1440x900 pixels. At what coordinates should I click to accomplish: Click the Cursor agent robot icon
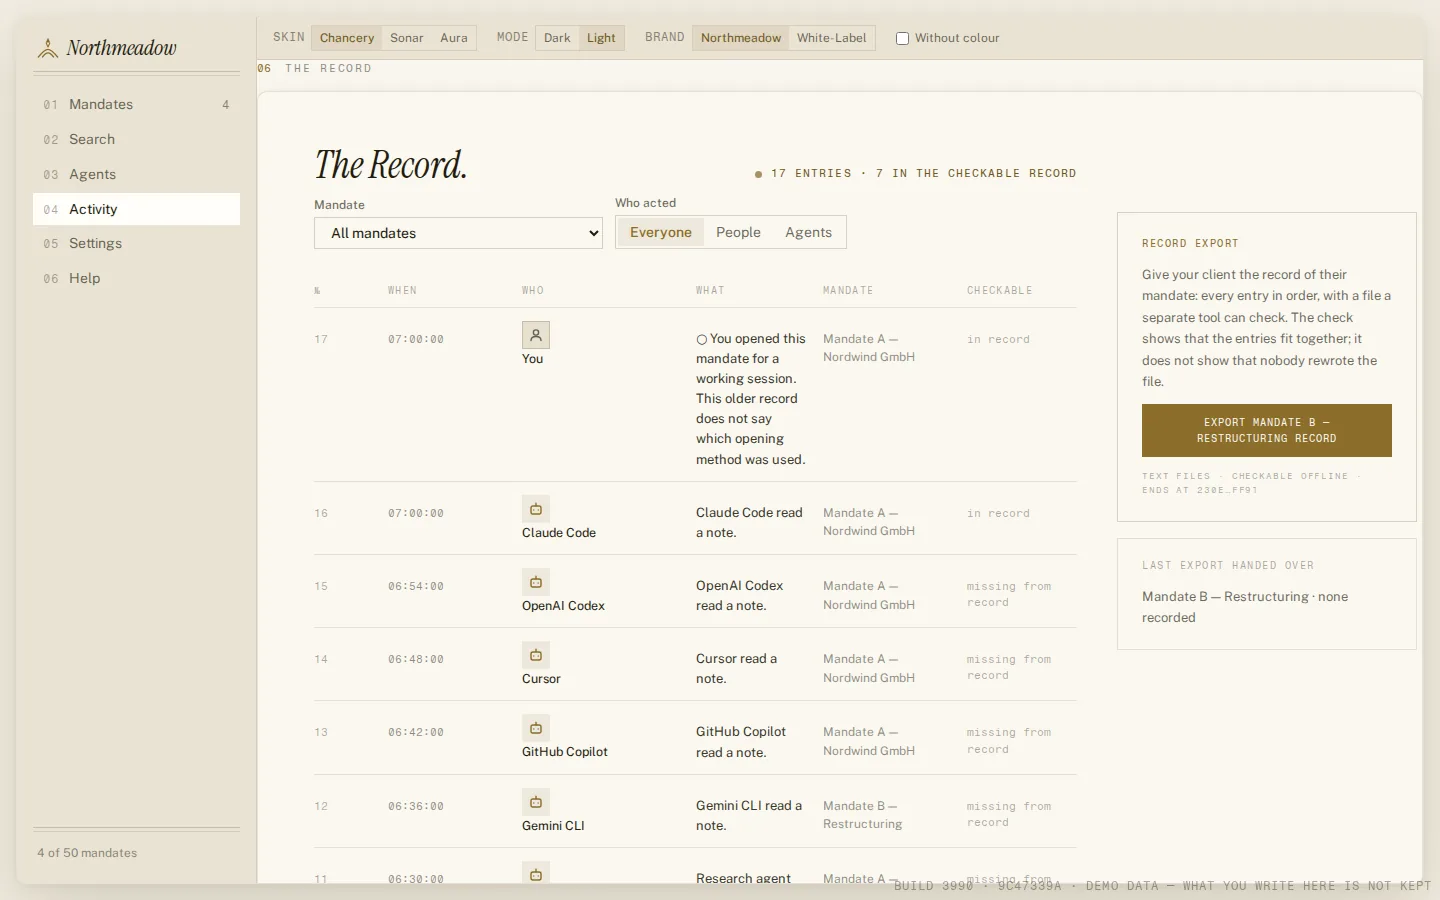click(536, 655)
